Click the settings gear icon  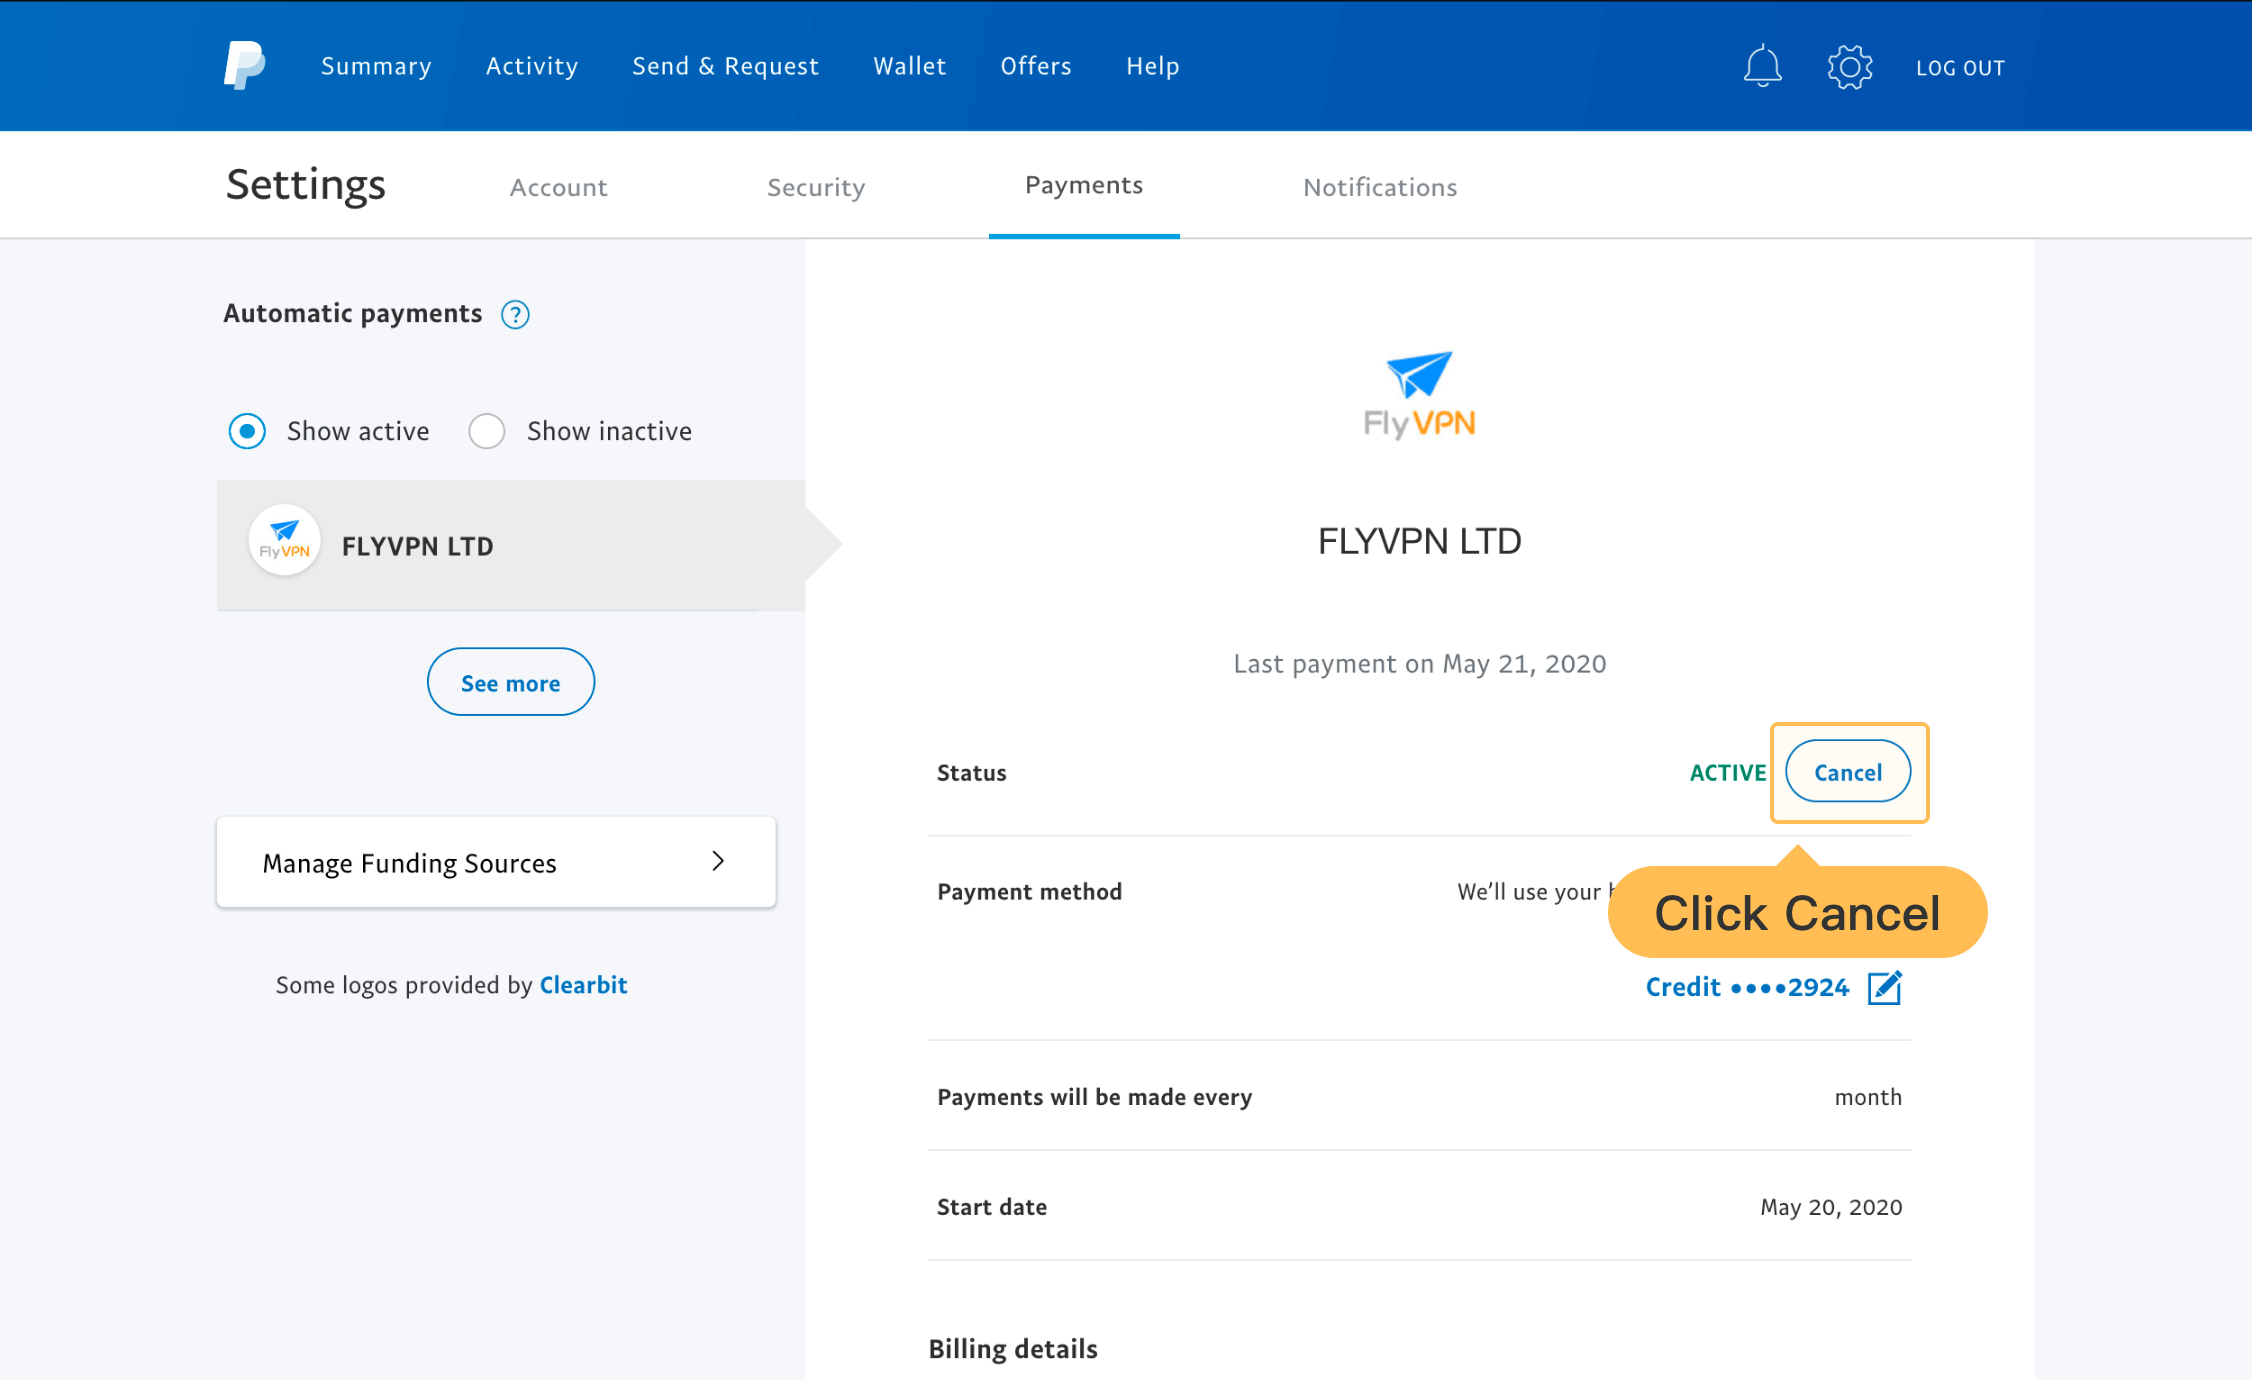point(1849,66)
